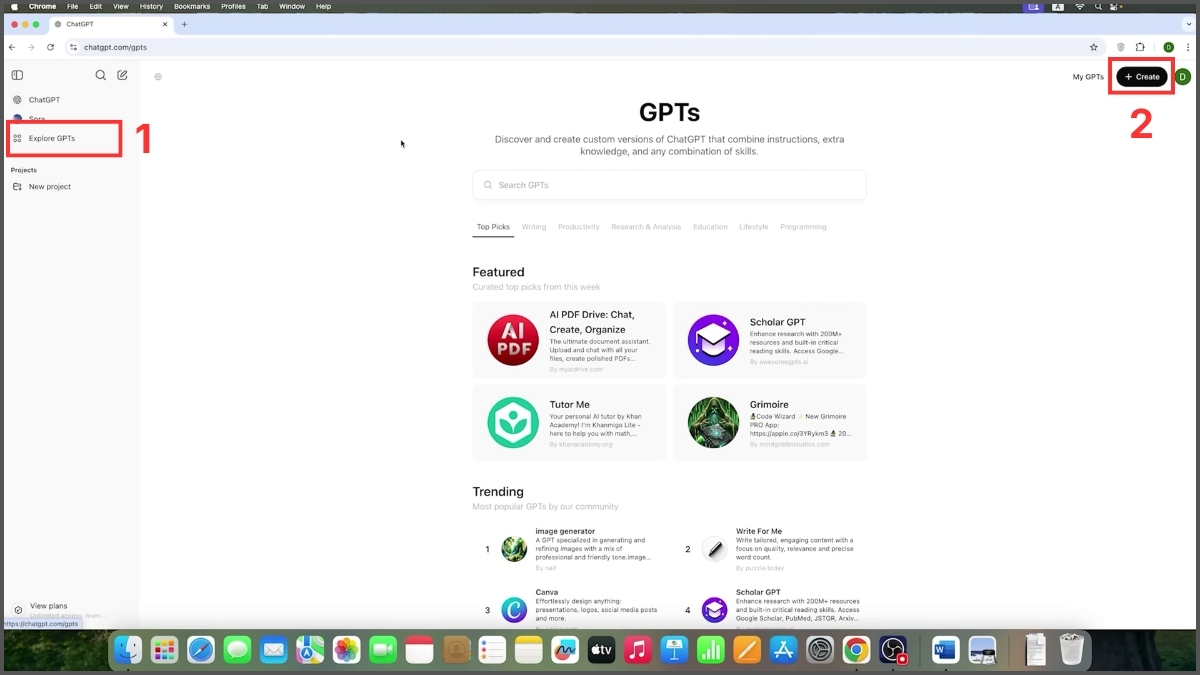
Task: Open the Tutor Me card icon
Action: [x=513, y=422]
